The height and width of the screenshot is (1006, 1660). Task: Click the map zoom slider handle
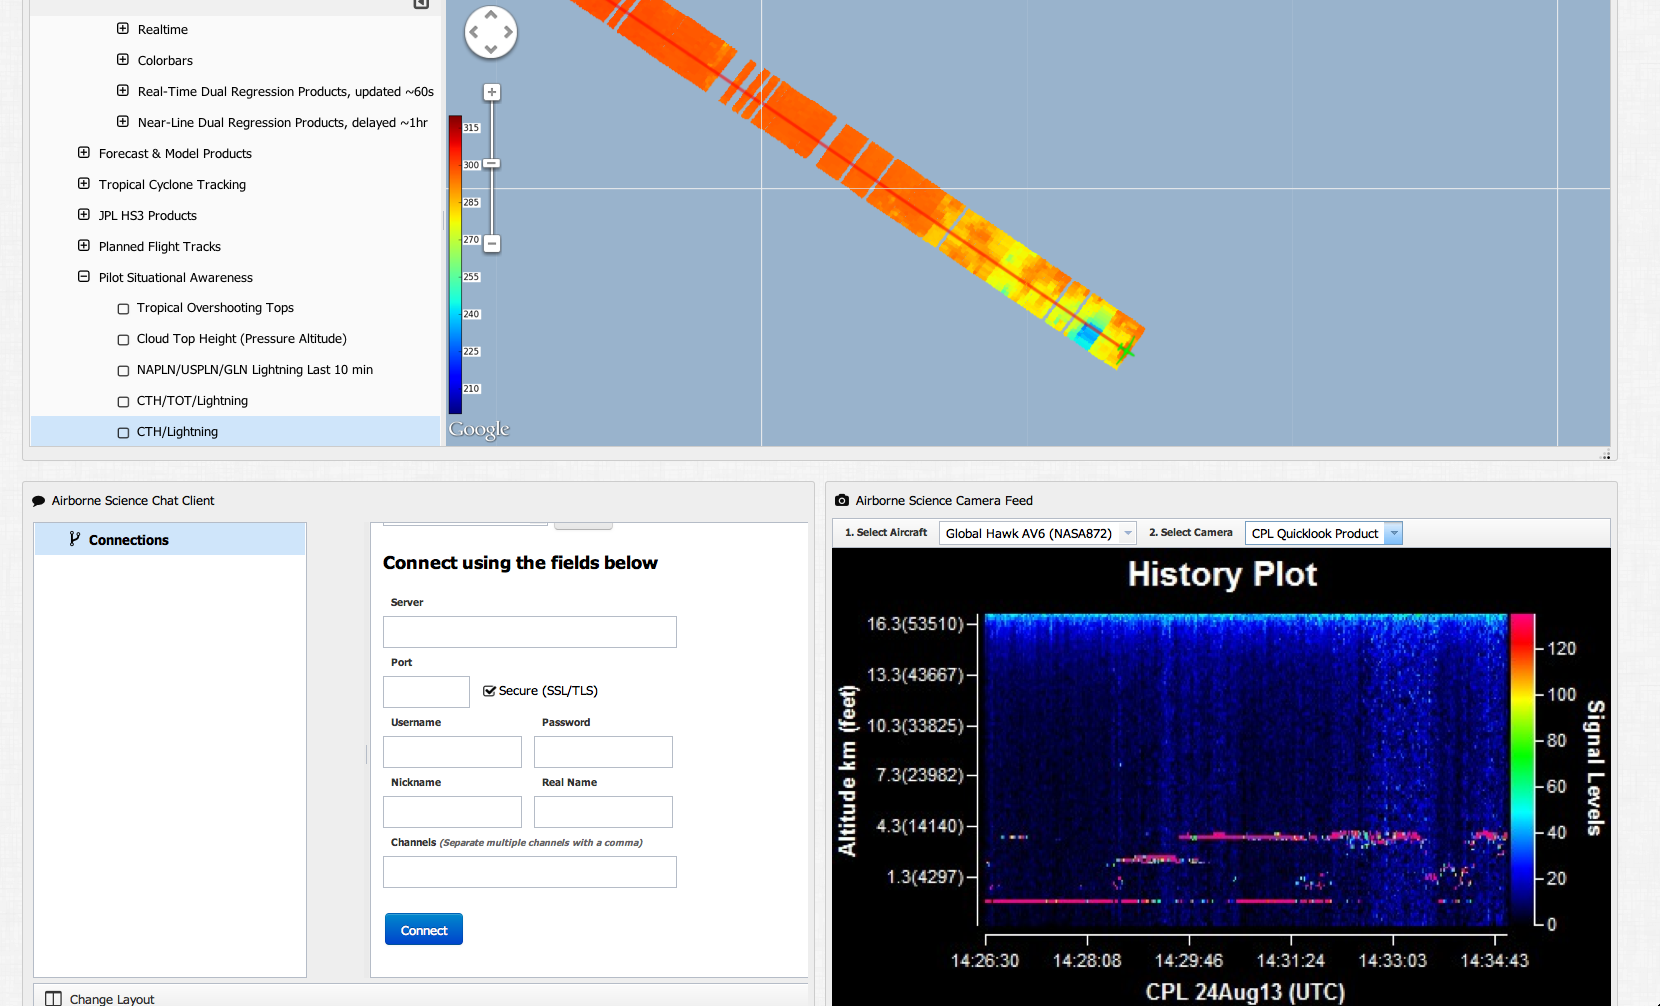point(492,164)
